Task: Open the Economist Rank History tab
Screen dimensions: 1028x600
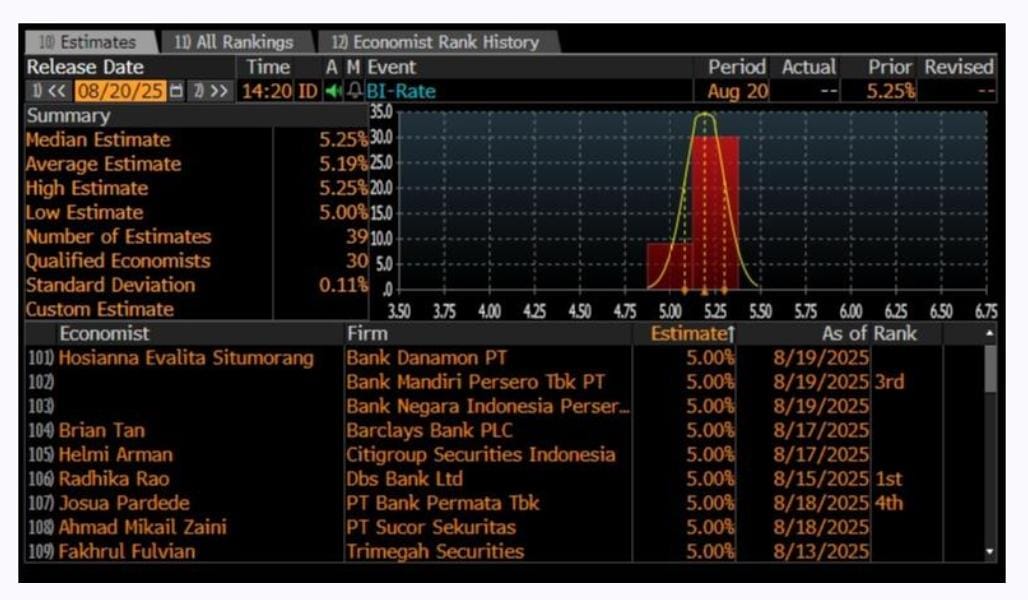Action: pos(435,42)
